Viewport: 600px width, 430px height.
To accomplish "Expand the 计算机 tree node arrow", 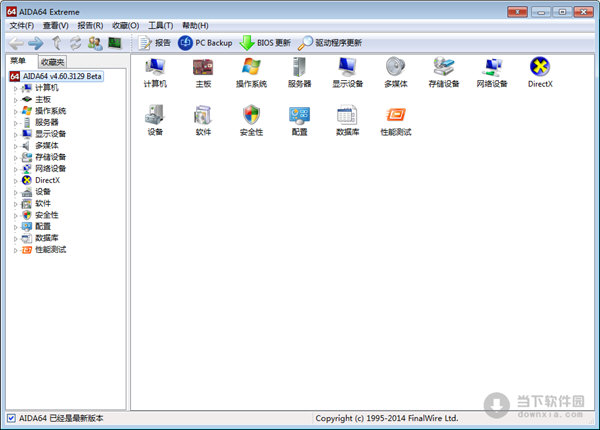I will 16,89.
